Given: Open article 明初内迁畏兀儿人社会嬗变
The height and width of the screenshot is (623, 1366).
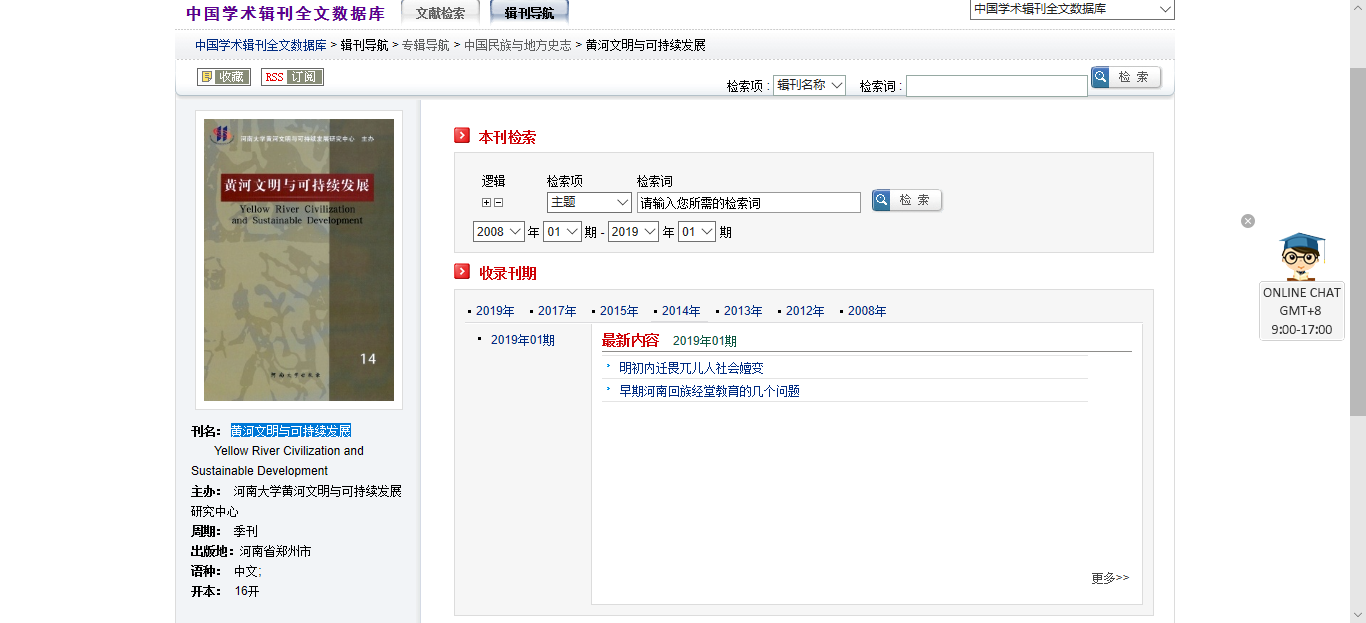Looking at the screenshot, I should [691, 368].
